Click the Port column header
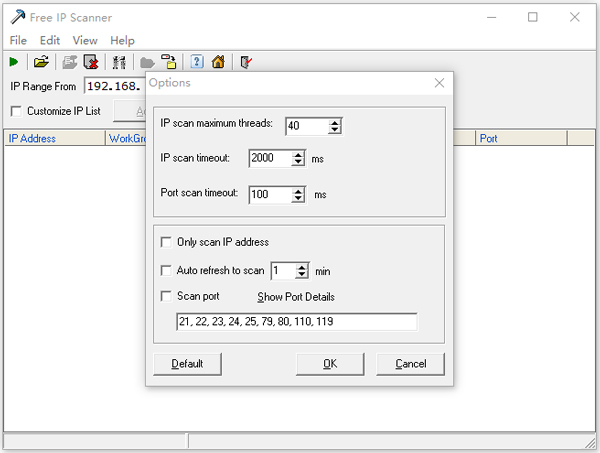 (x=521, y=138)
